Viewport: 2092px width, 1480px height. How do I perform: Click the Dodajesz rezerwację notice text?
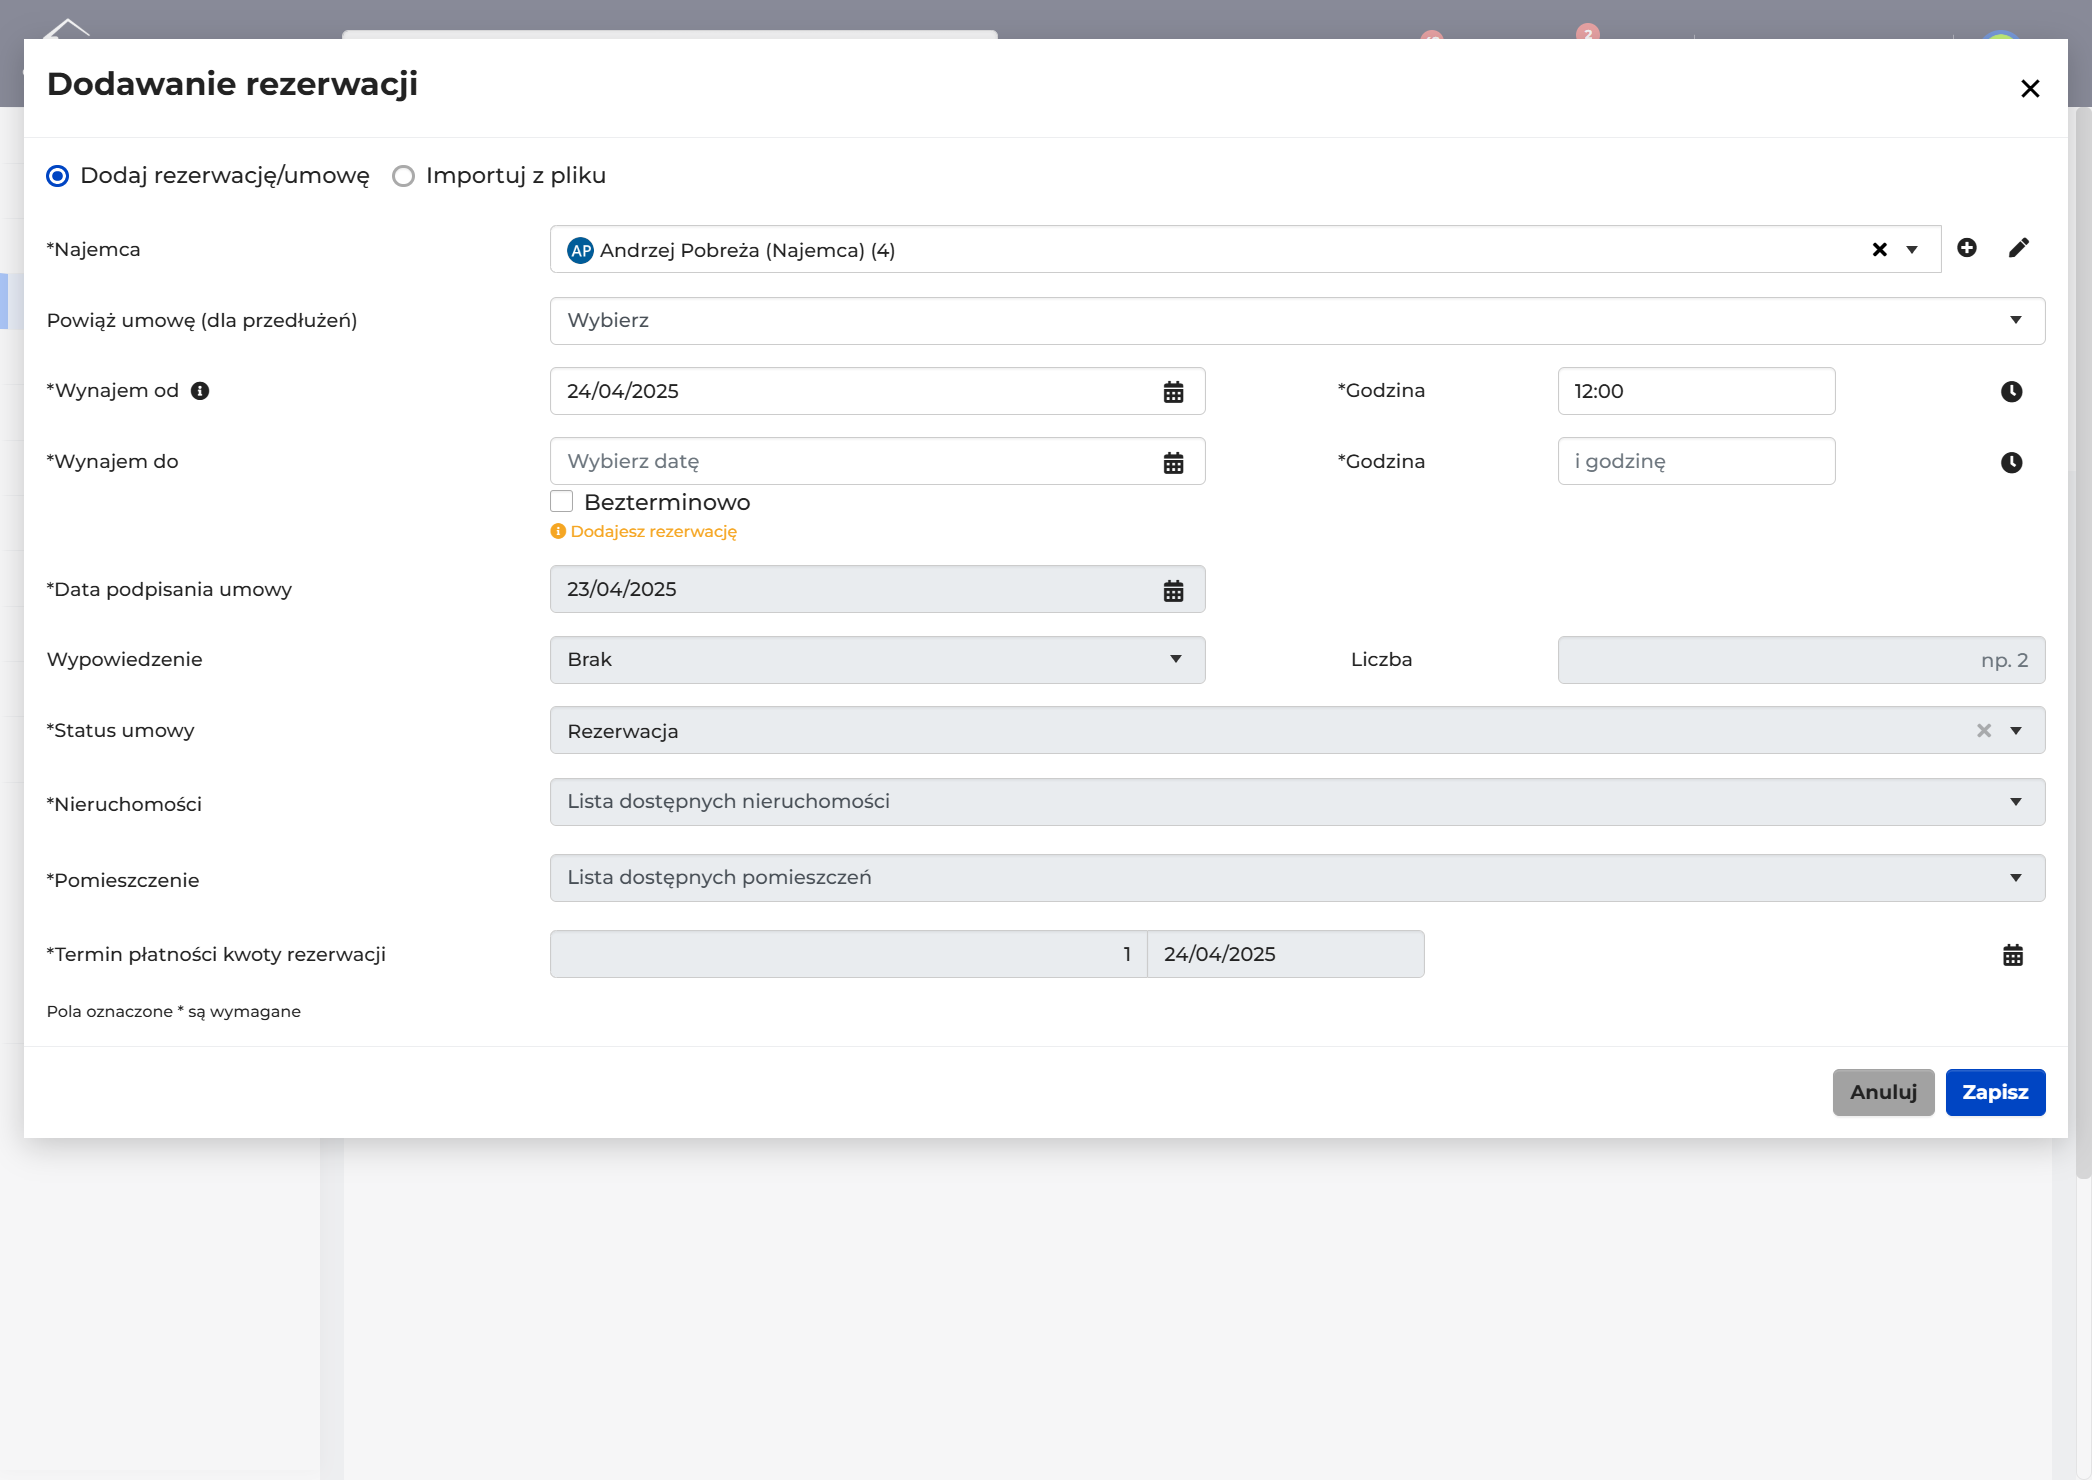(653, 531)
